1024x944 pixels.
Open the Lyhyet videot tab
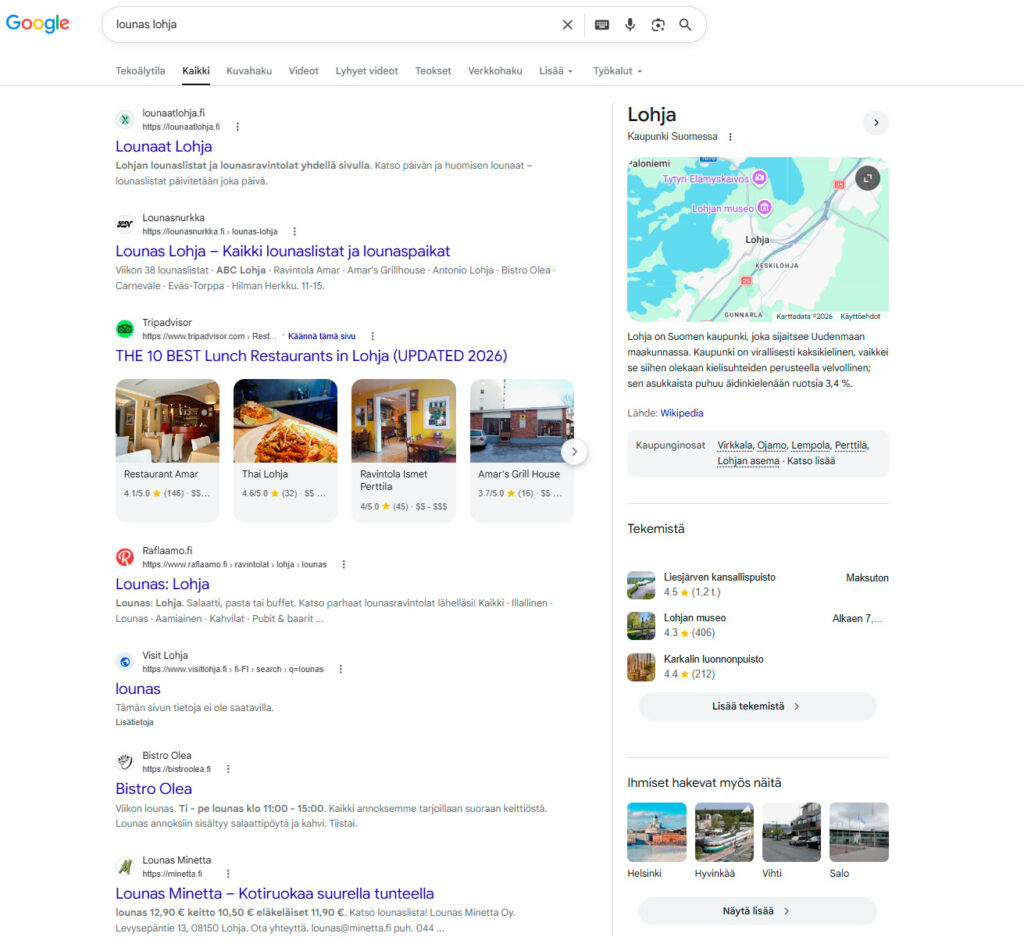(366, 71)
